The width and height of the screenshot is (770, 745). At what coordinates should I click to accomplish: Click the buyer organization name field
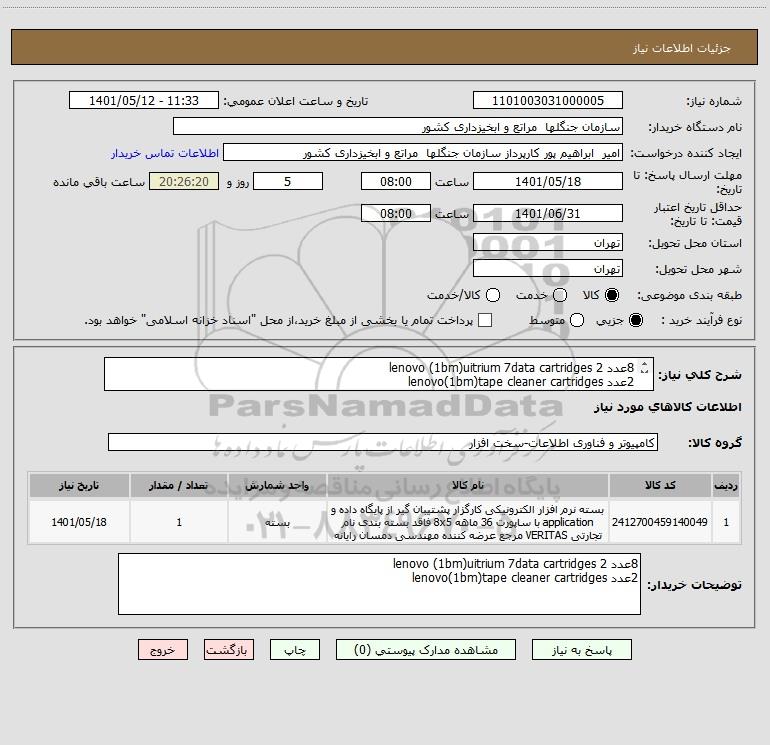pyautogui.click(x=398, y=127)
